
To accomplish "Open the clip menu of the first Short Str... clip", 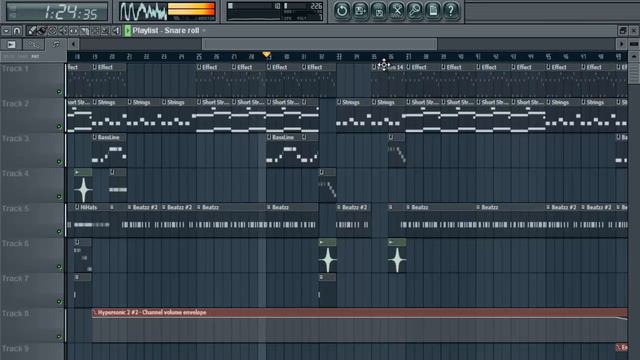I will (x=199, y=102).
